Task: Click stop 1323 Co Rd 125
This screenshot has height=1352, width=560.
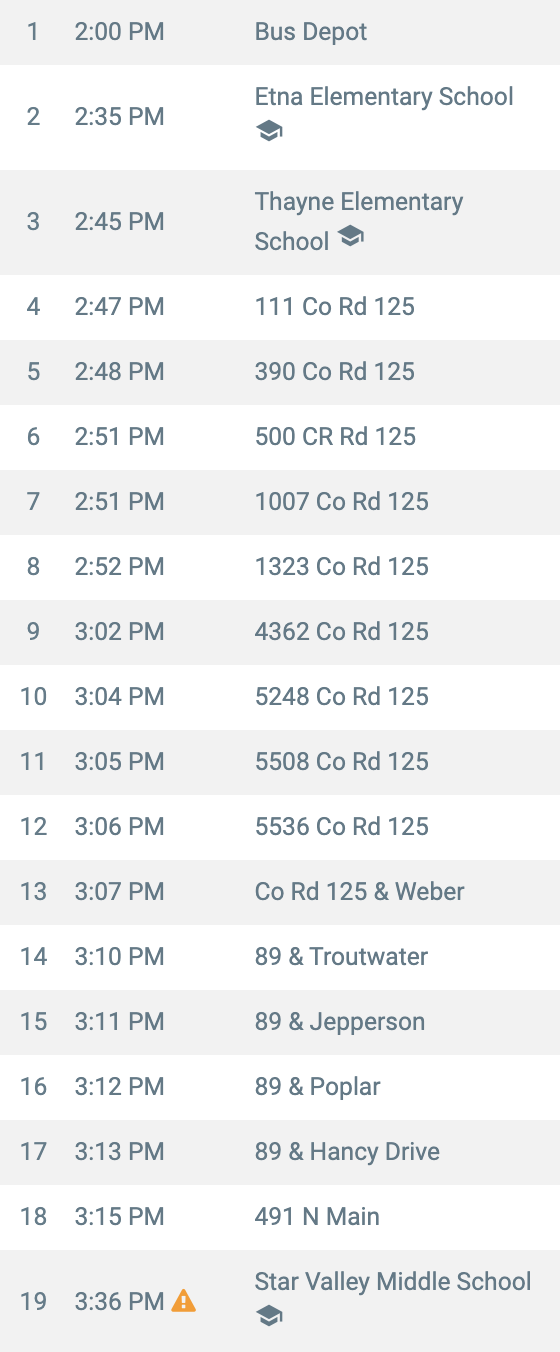Action: coord(280,567)
